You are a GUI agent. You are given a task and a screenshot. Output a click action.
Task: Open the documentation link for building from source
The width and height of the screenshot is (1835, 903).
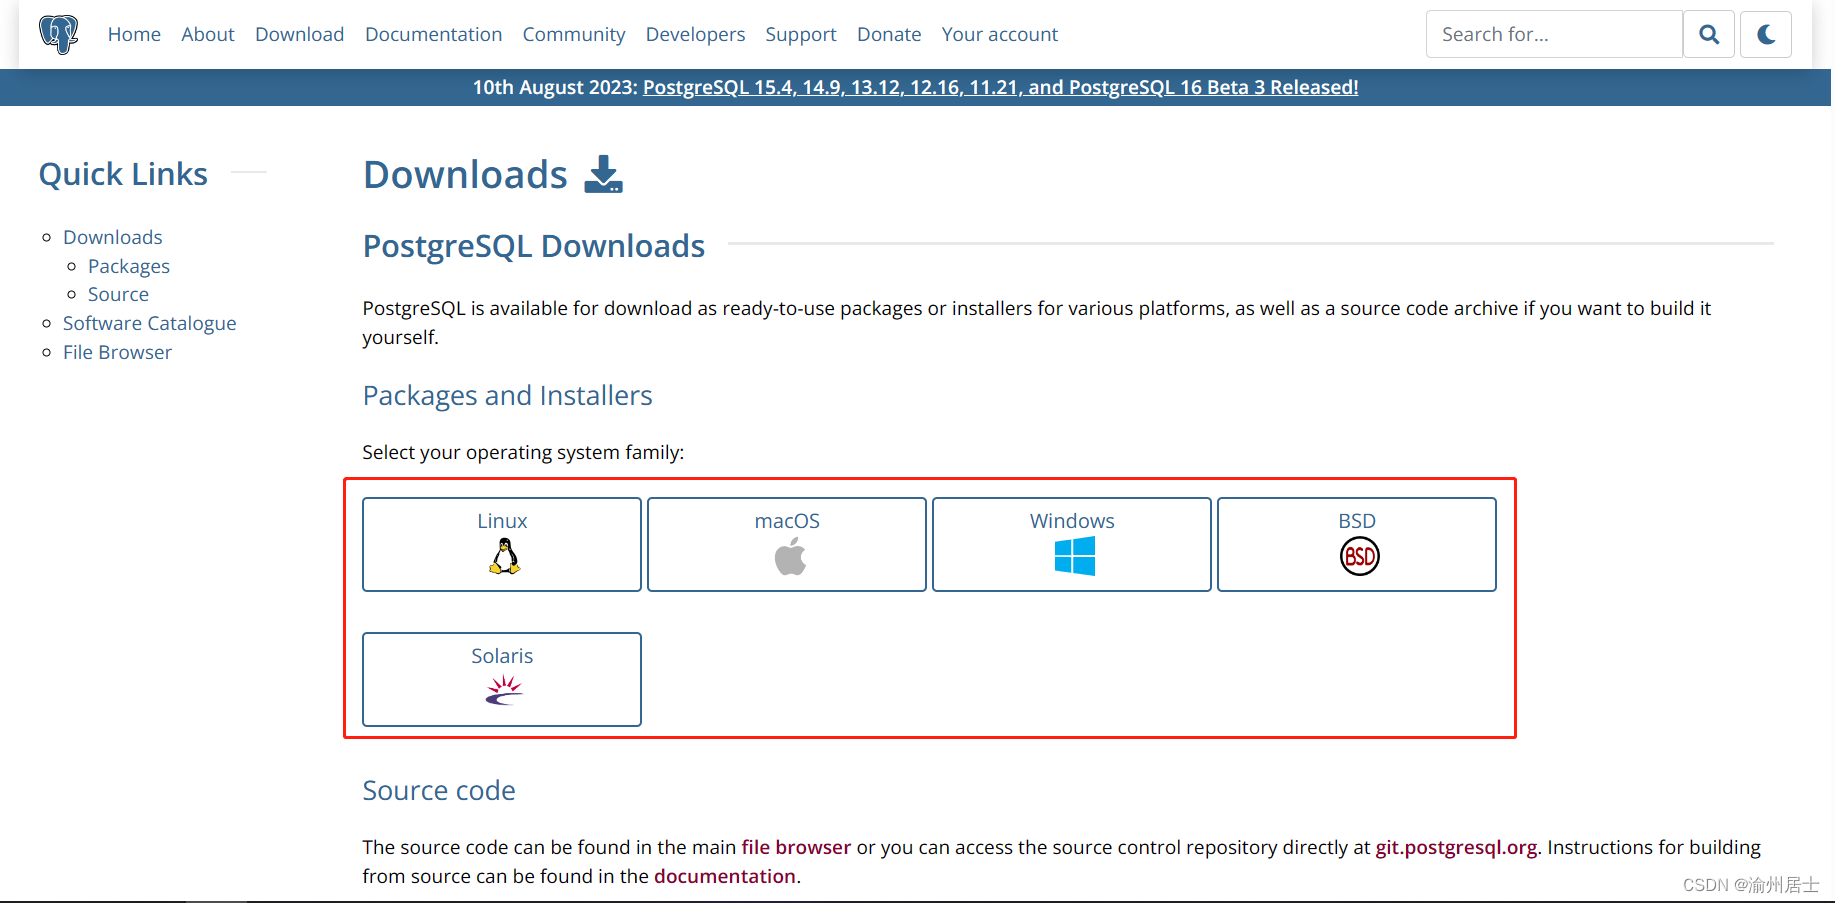(x=725, y=876)
